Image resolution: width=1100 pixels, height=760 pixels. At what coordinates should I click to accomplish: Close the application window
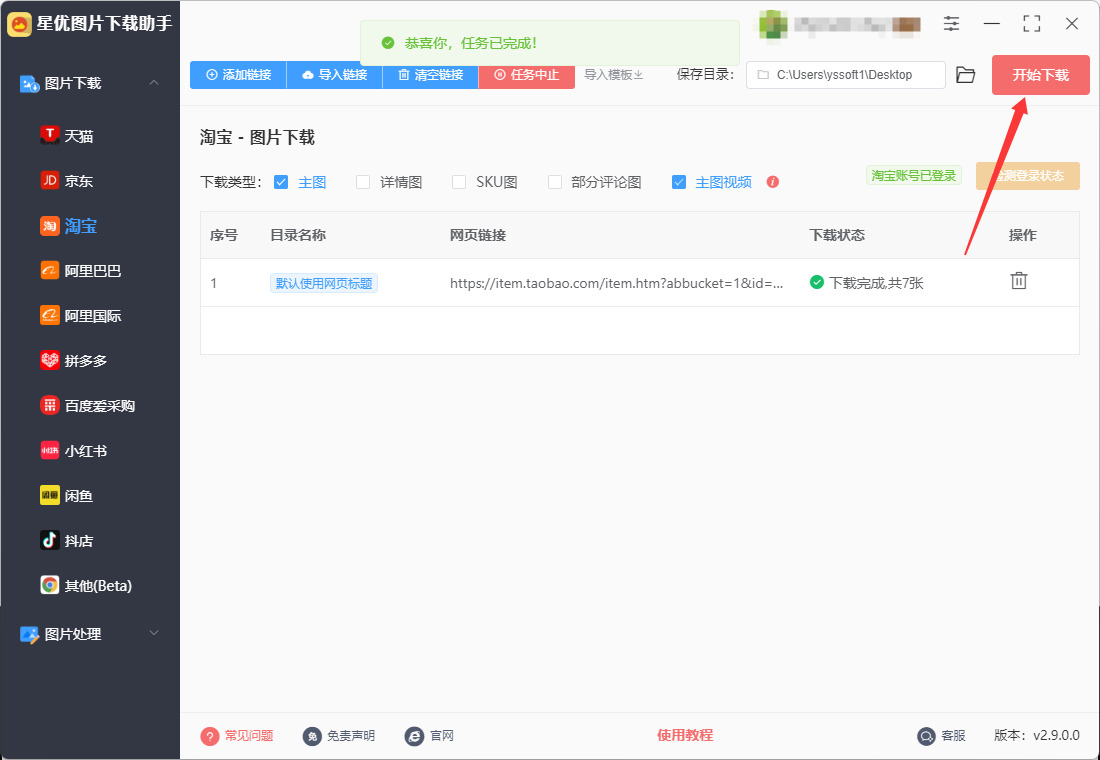click(1071, 24)
